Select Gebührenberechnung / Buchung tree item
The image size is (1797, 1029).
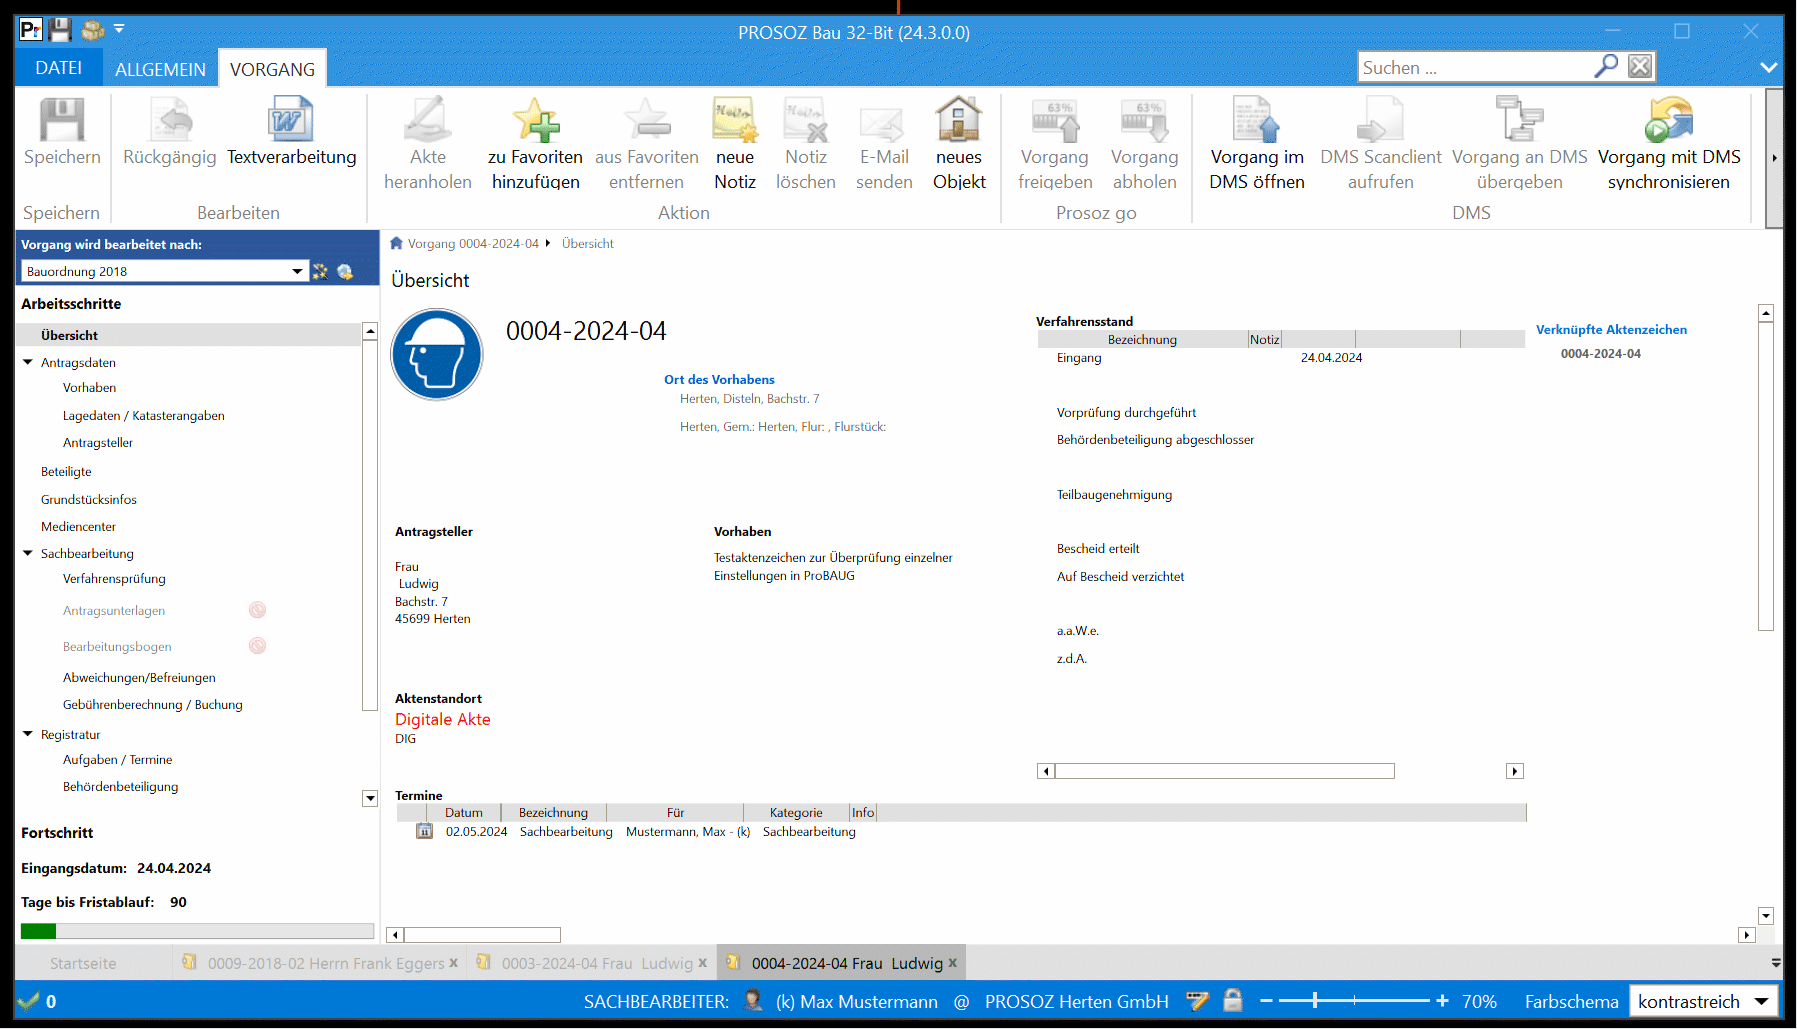click(x=152, y=704)
